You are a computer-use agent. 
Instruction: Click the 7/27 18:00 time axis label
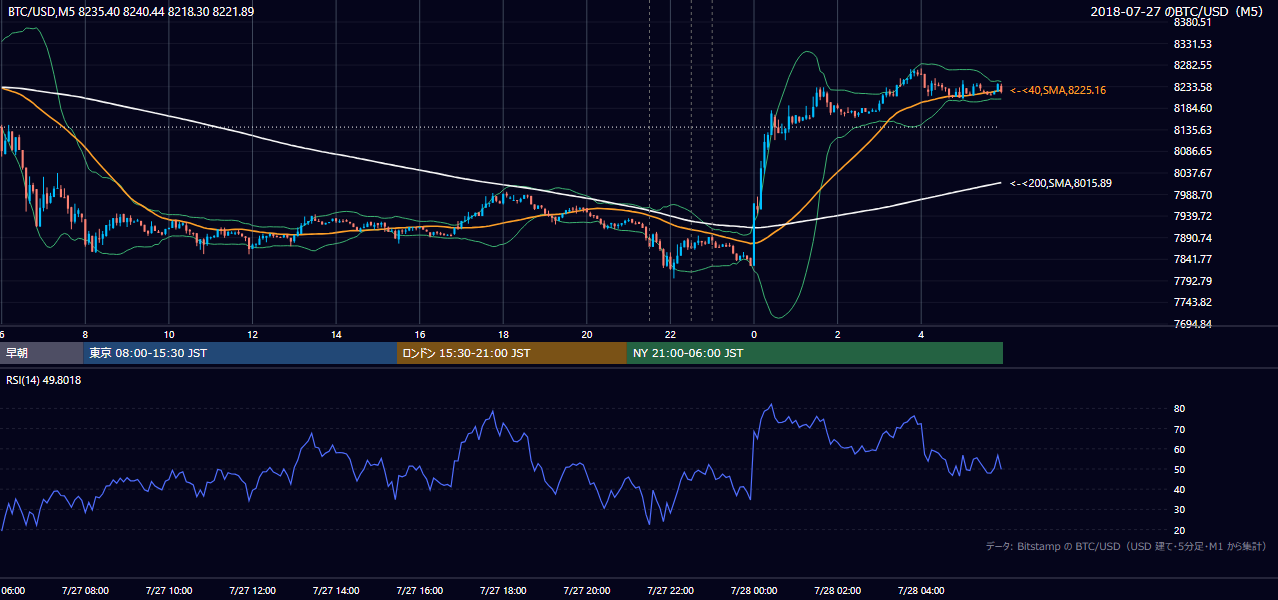click(503, 591)
